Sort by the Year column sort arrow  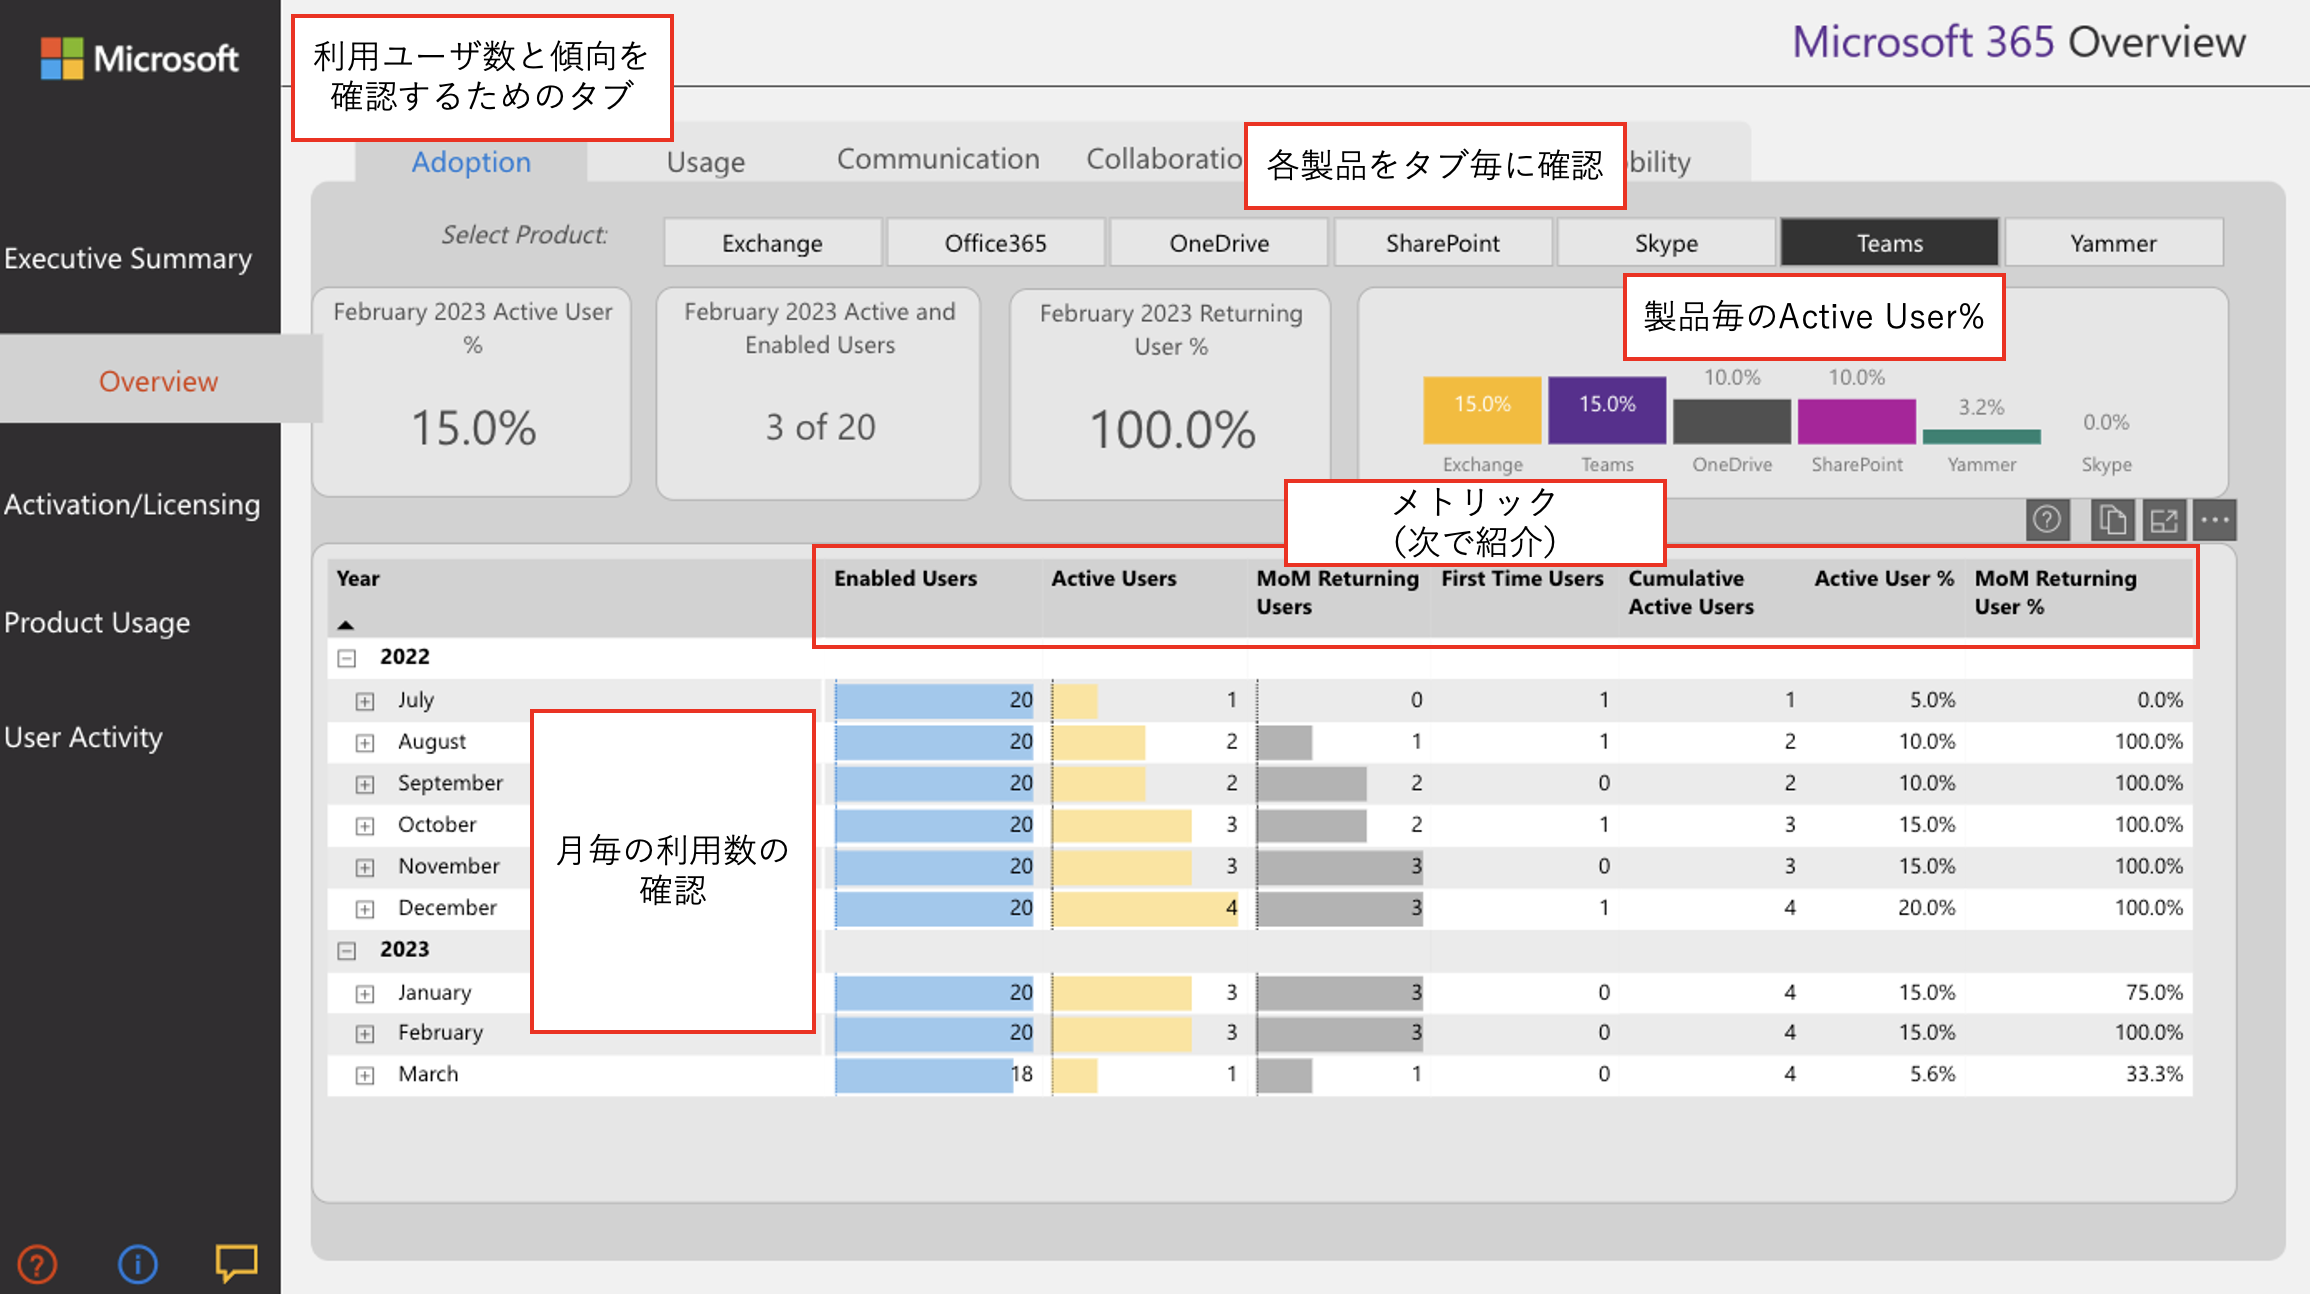pyautogui.click(x=346, y=625)
